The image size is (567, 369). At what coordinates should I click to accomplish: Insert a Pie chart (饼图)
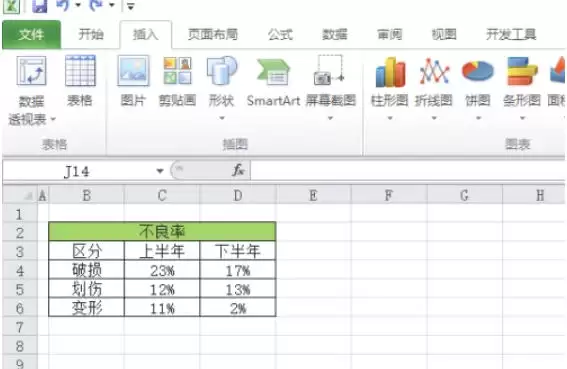pos(478,71)
